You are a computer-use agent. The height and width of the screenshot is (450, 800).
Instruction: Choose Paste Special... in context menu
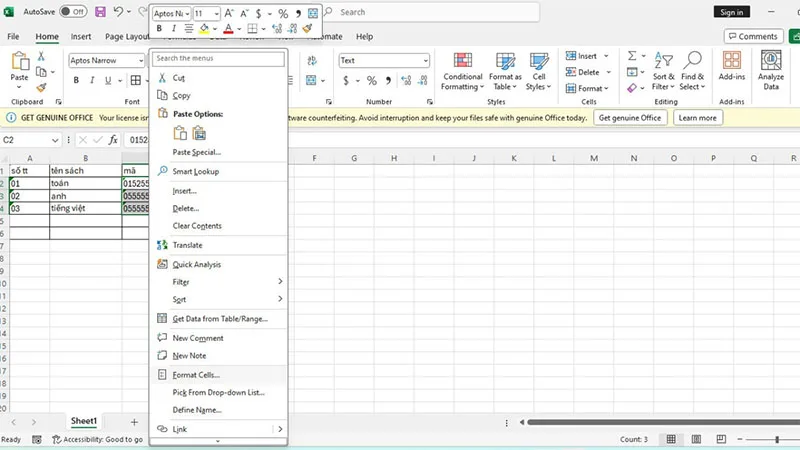(219, 152)
